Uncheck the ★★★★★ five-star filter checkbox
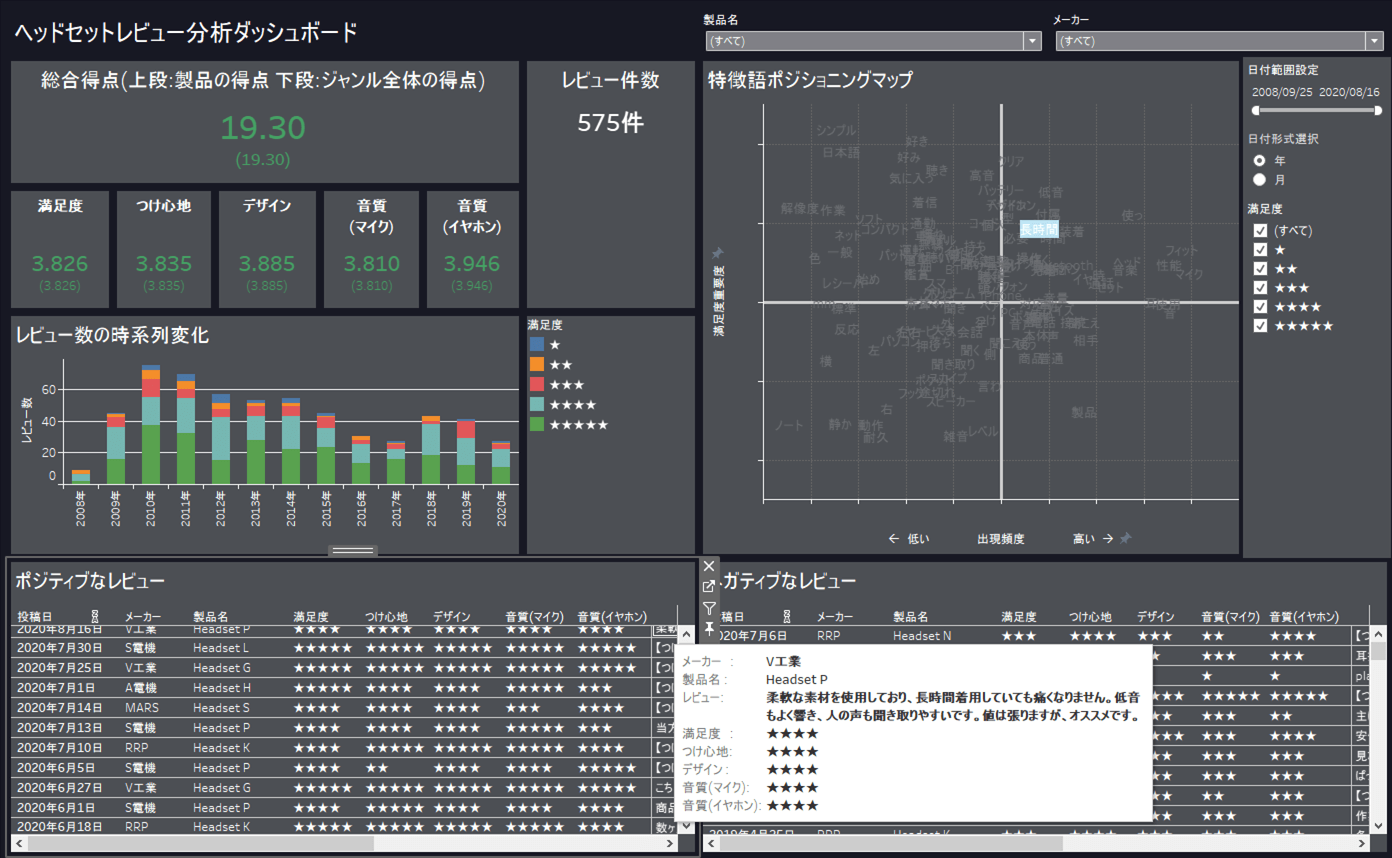This screenshot has height=858, width=1392. [x=1260, y=326]
